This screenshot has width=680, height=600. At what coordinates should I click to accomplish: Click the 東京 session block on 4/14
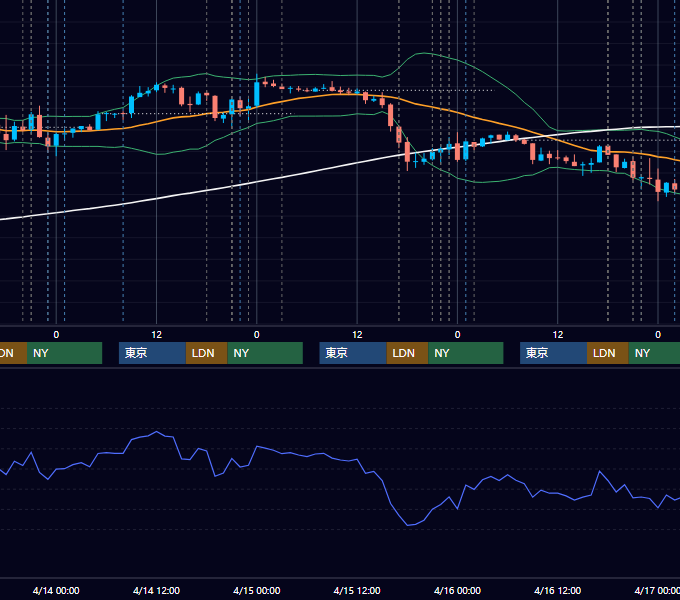[x=153, y=353]
